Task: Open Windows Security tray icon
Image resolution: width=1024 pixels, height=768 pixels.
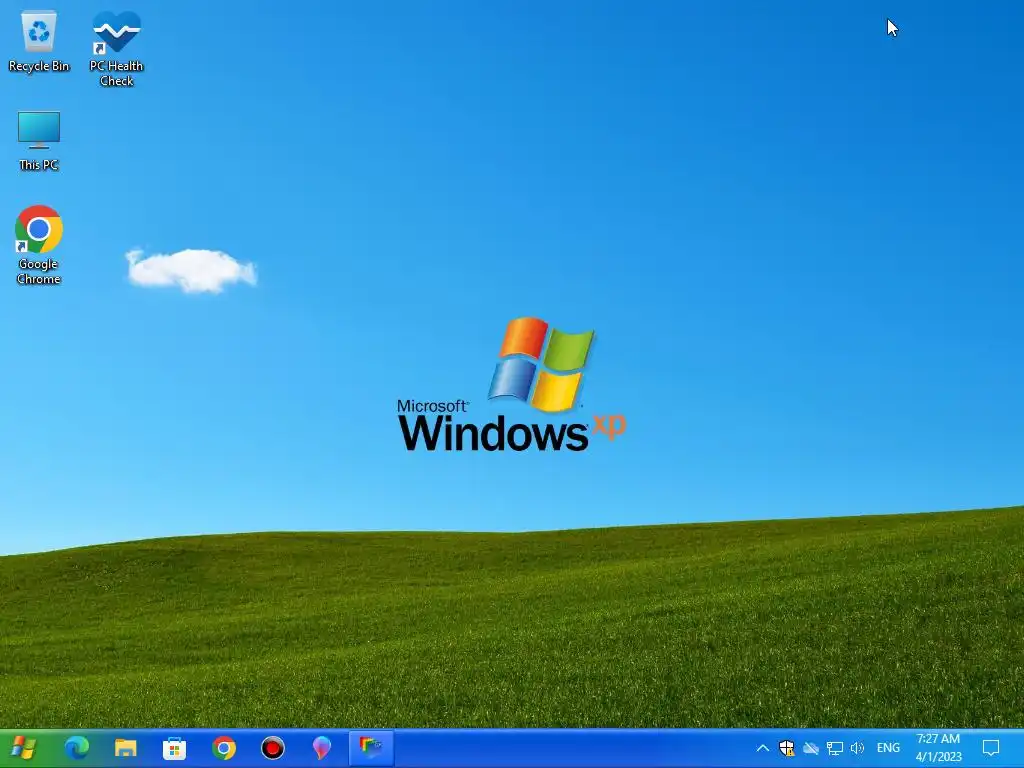Action: 786,748
